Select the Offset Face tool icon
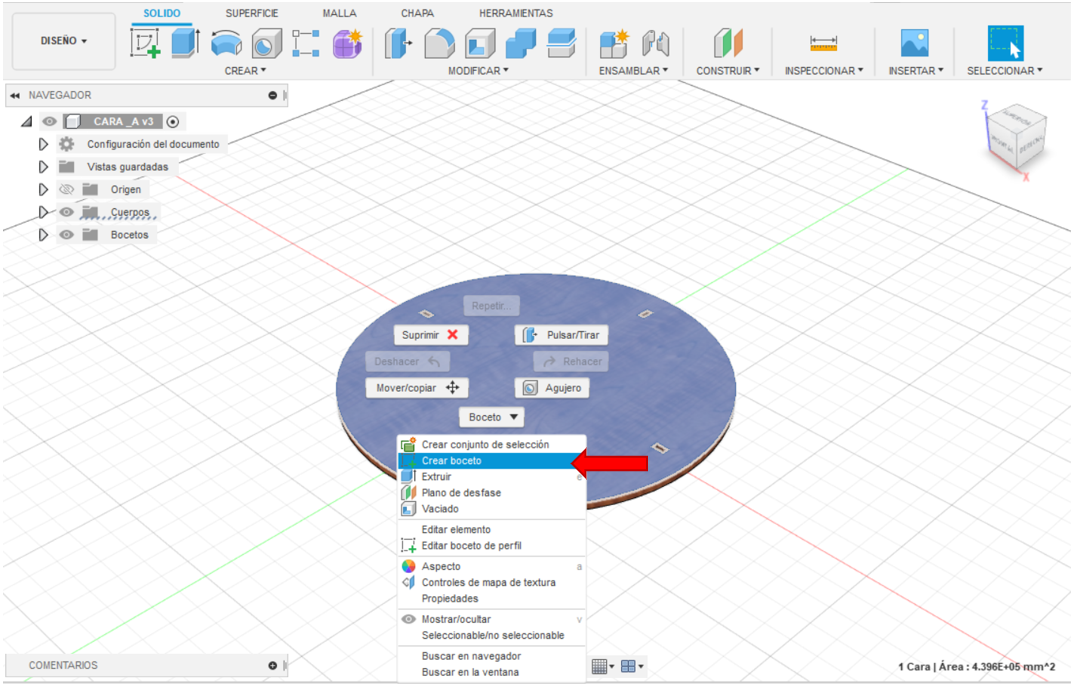 pyautogui.click(x=562, y=44)
